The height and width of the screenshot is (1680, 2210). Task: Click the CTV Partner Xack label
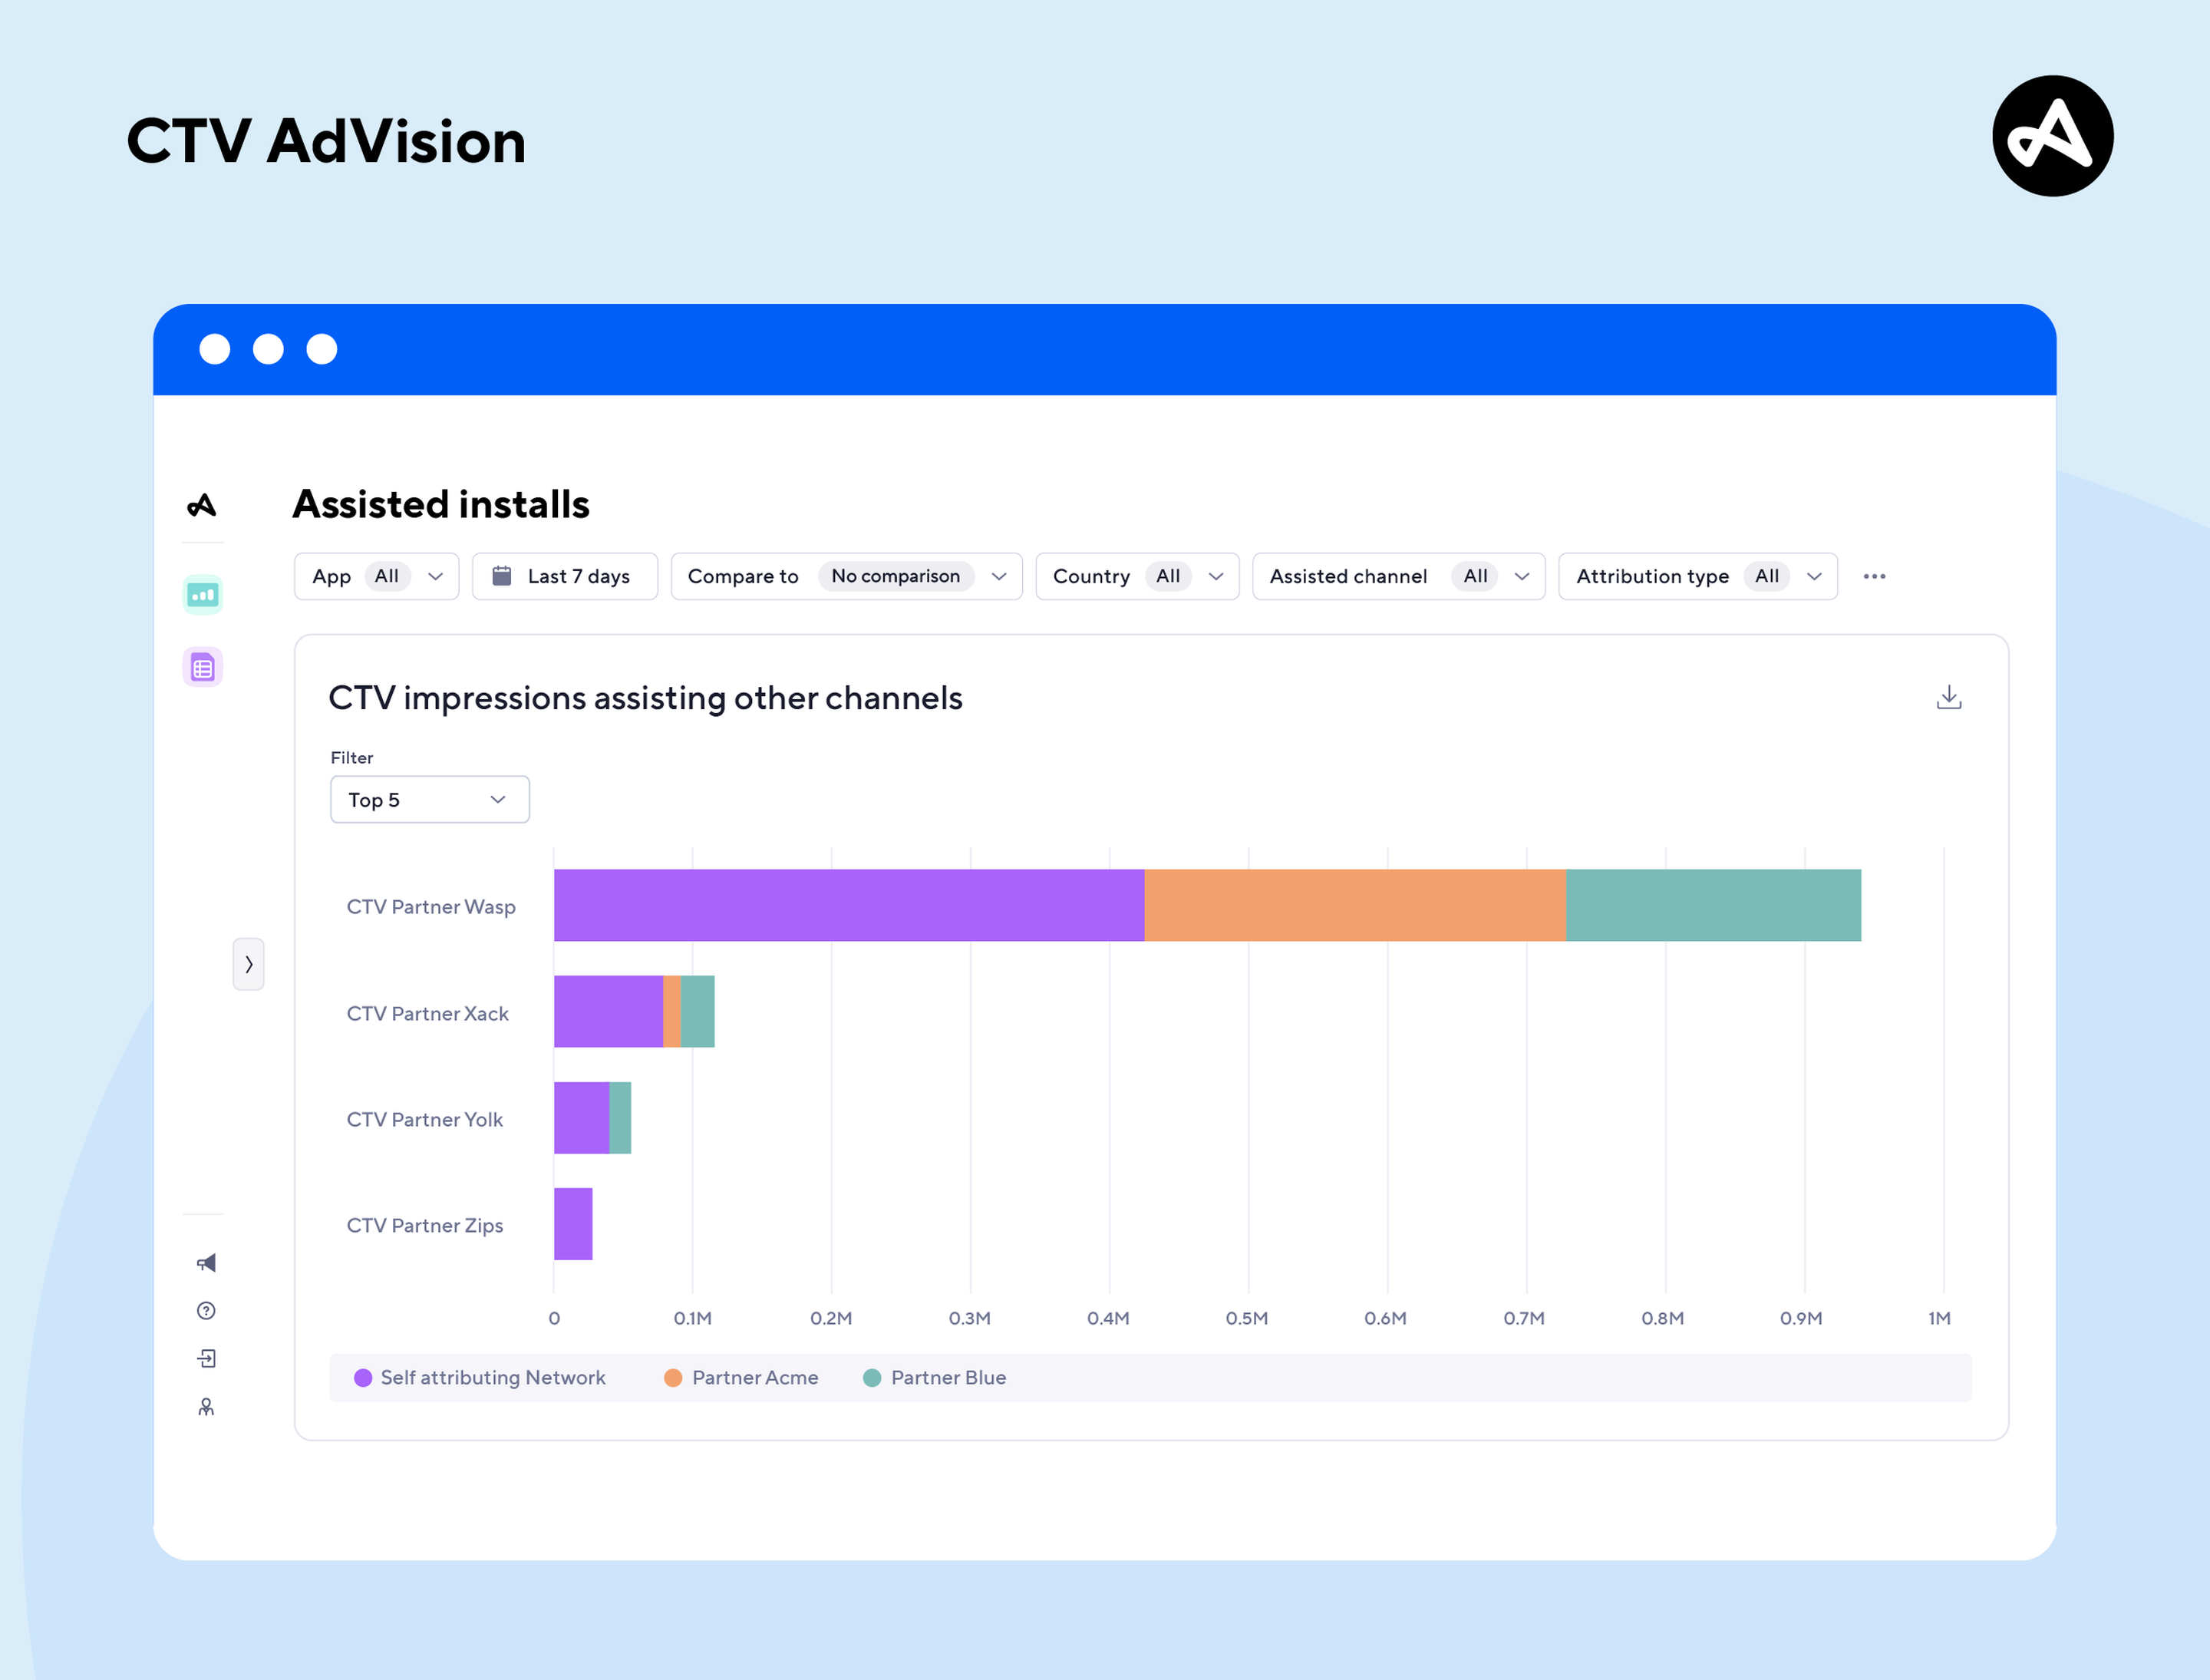tap(428, 1013)
